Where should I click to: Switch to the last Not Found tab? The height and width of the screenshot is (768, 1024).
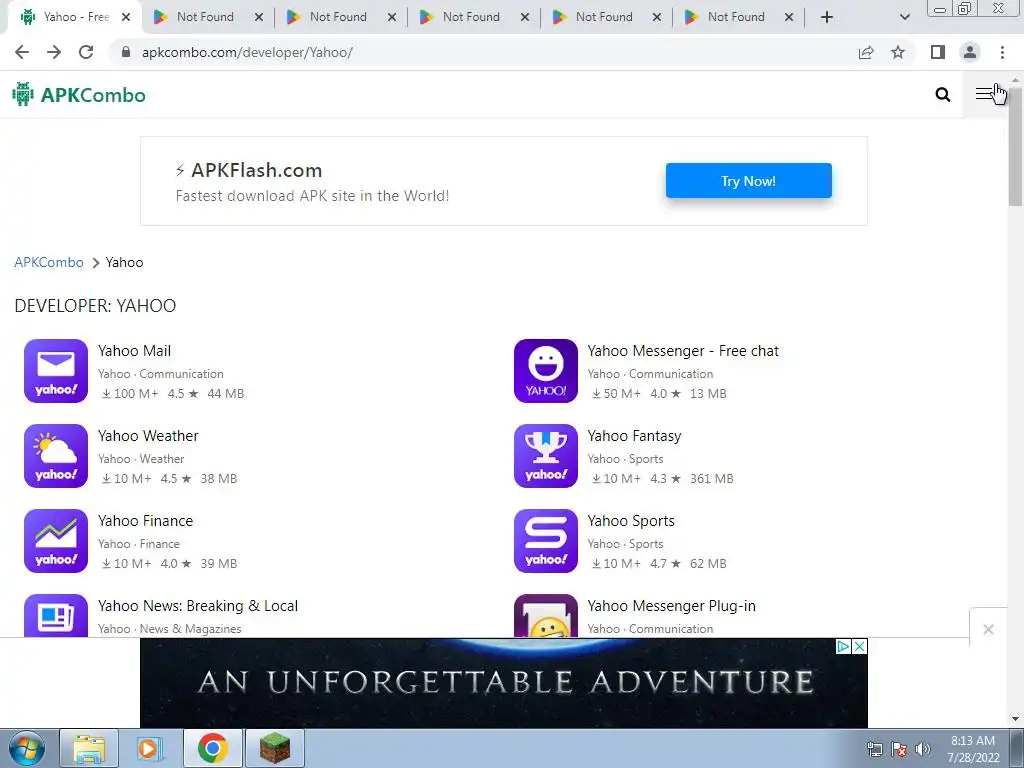pyautogui.click(x=736, y=17)
